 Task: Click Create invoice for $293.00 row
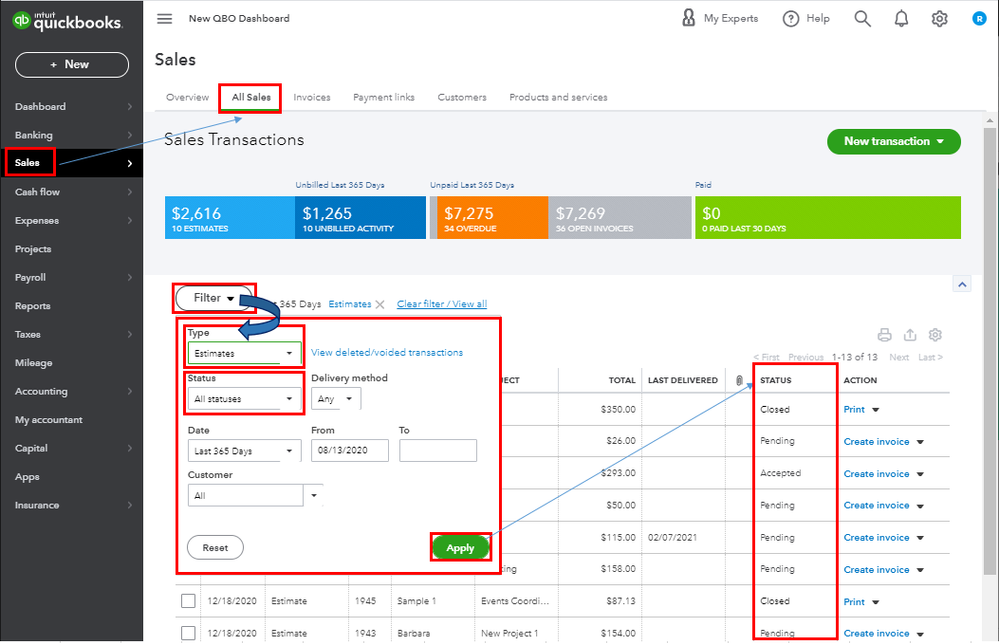[876, 473]
